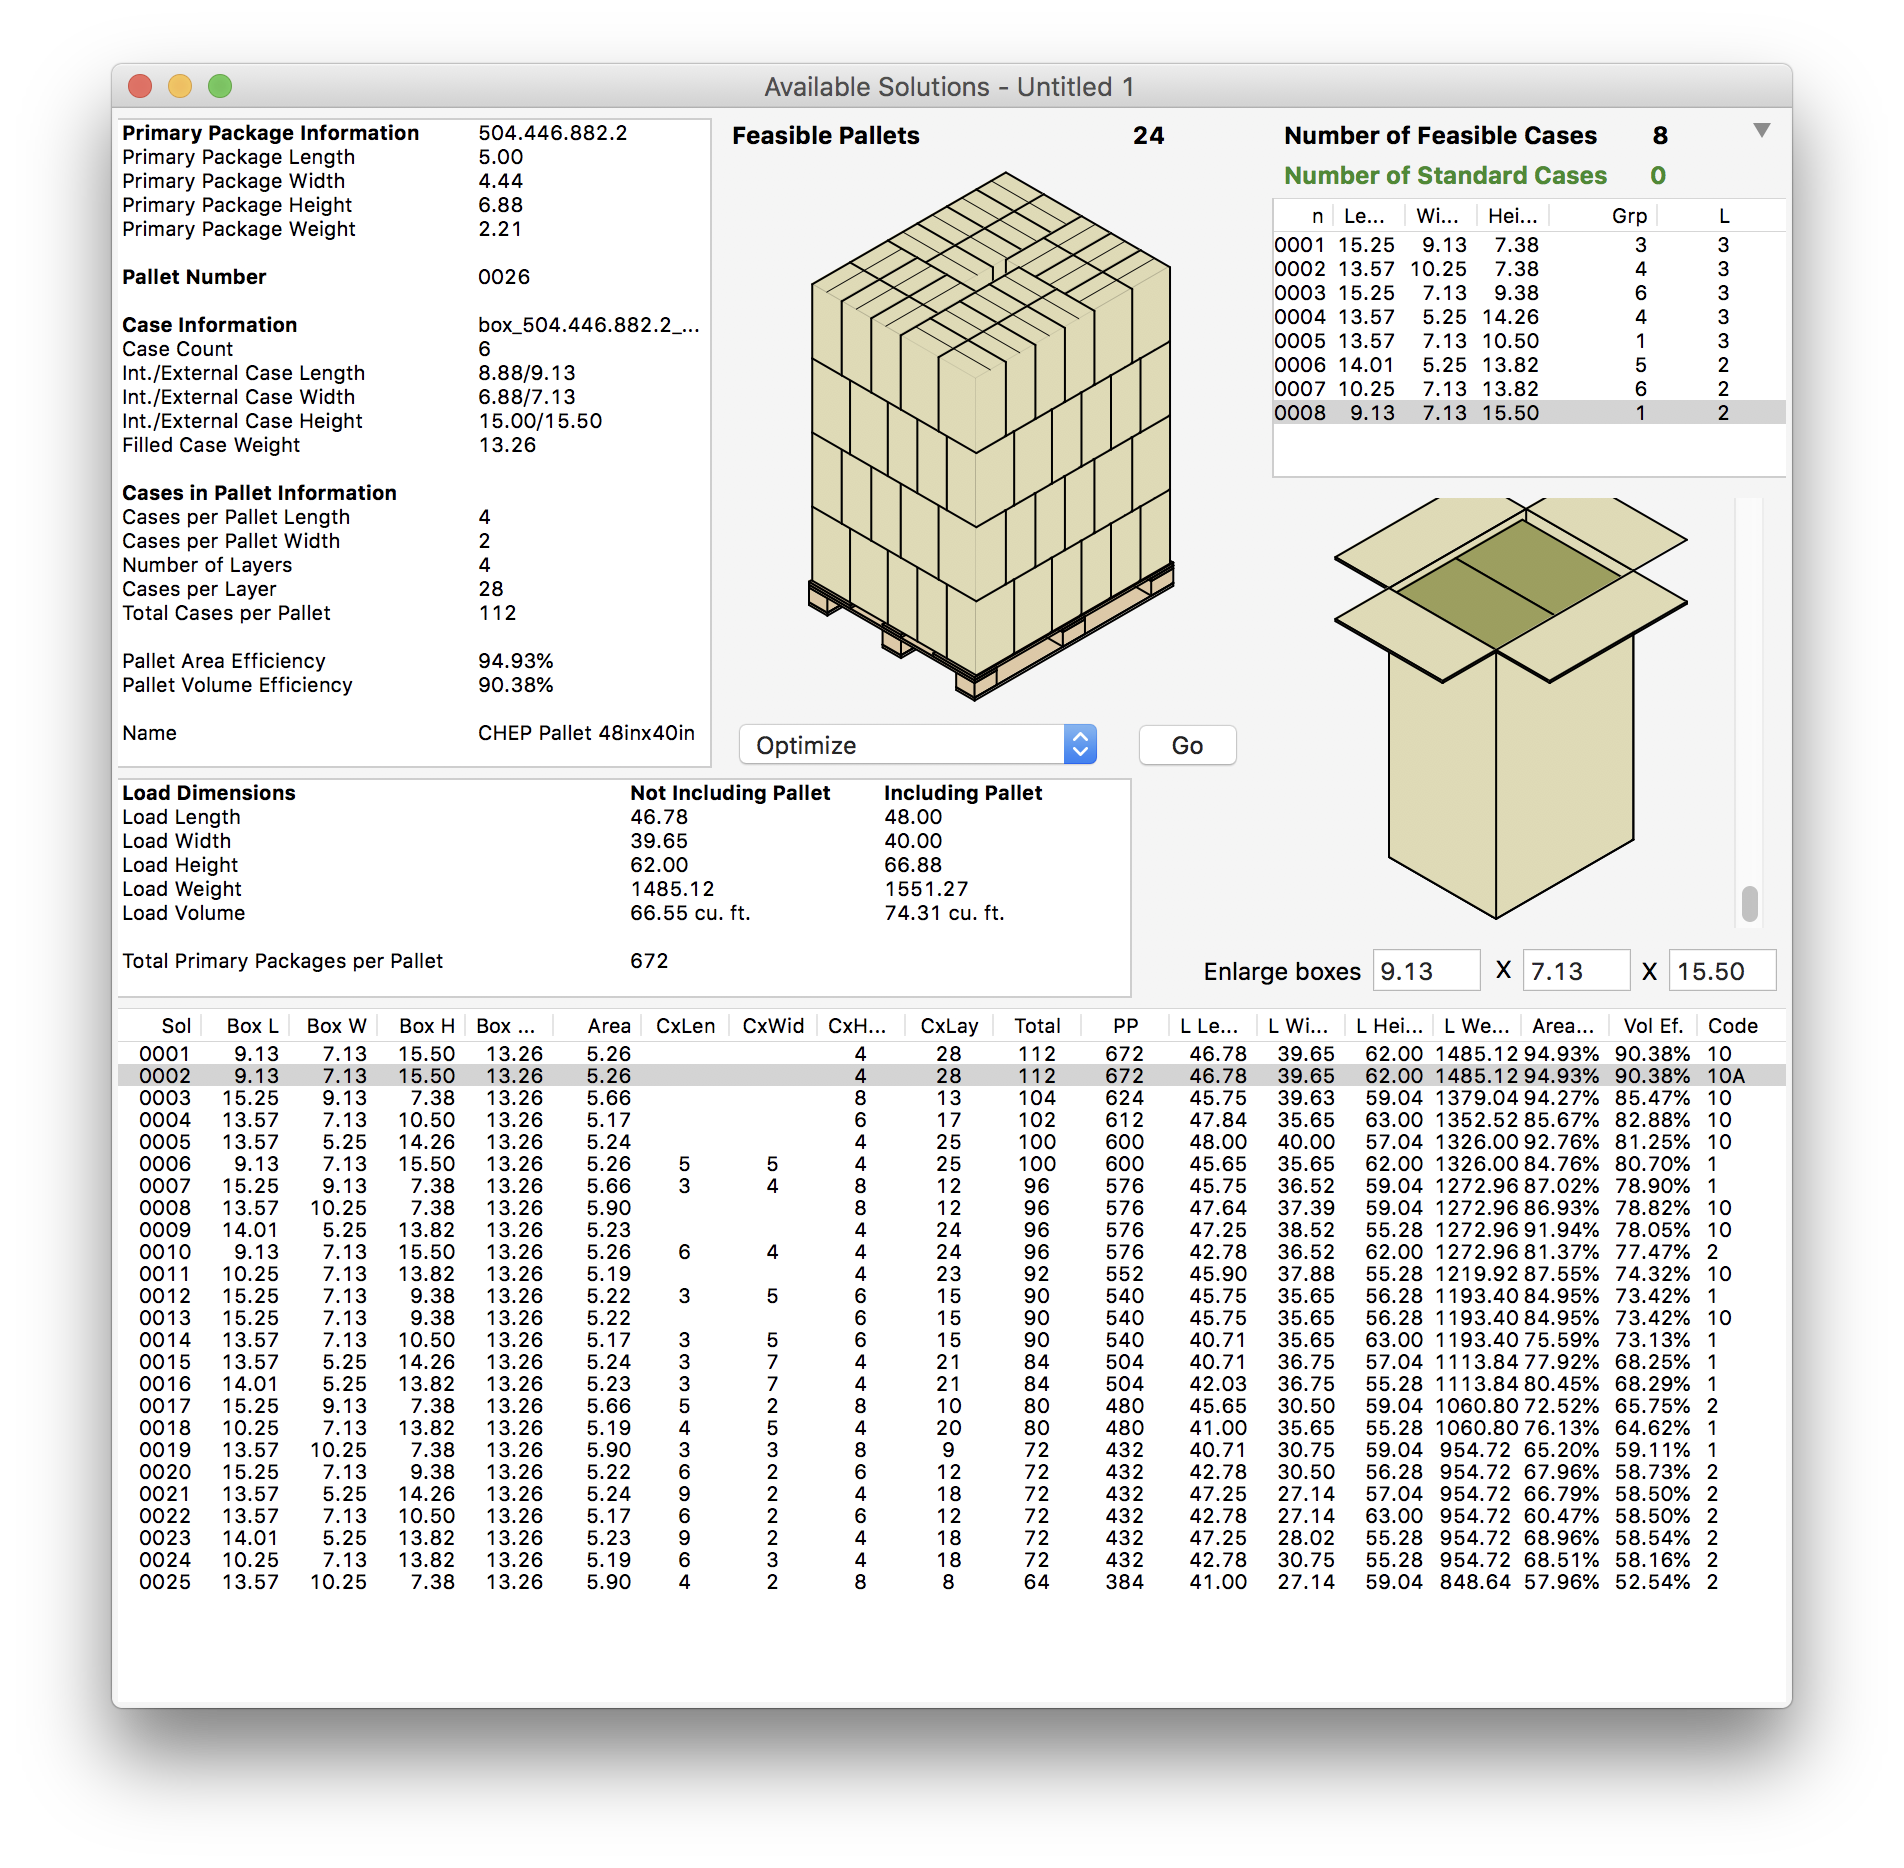Click the green zoom window button

pos(220,87)
